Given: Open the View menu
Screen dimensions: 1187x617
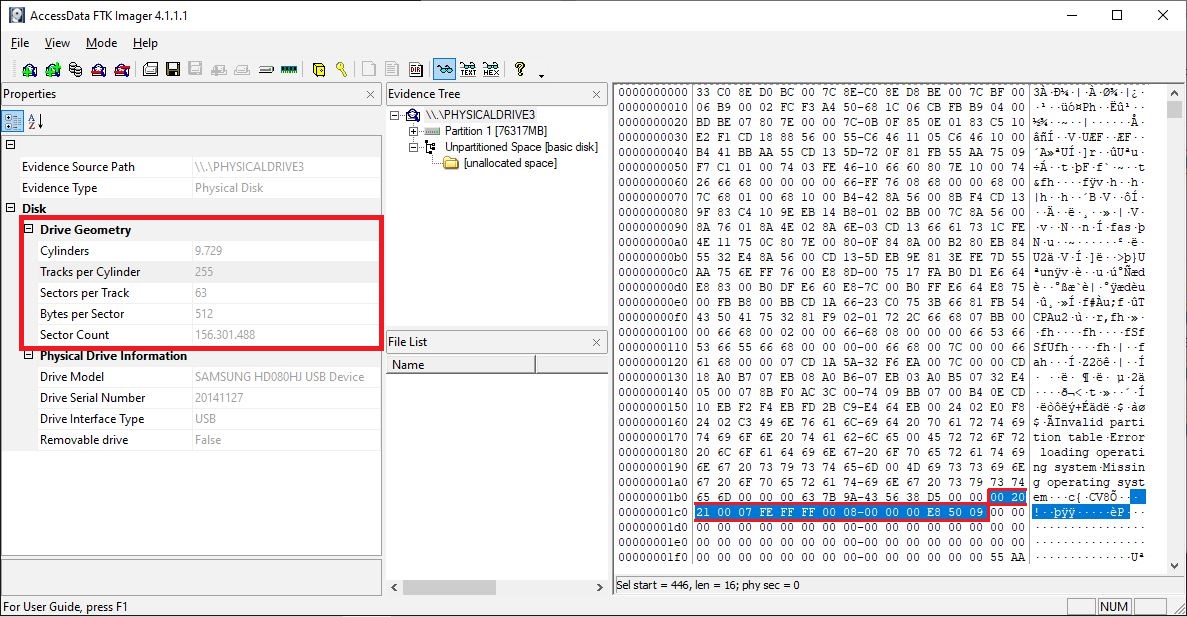Looking at the screenshot, I should pos(57,43).
